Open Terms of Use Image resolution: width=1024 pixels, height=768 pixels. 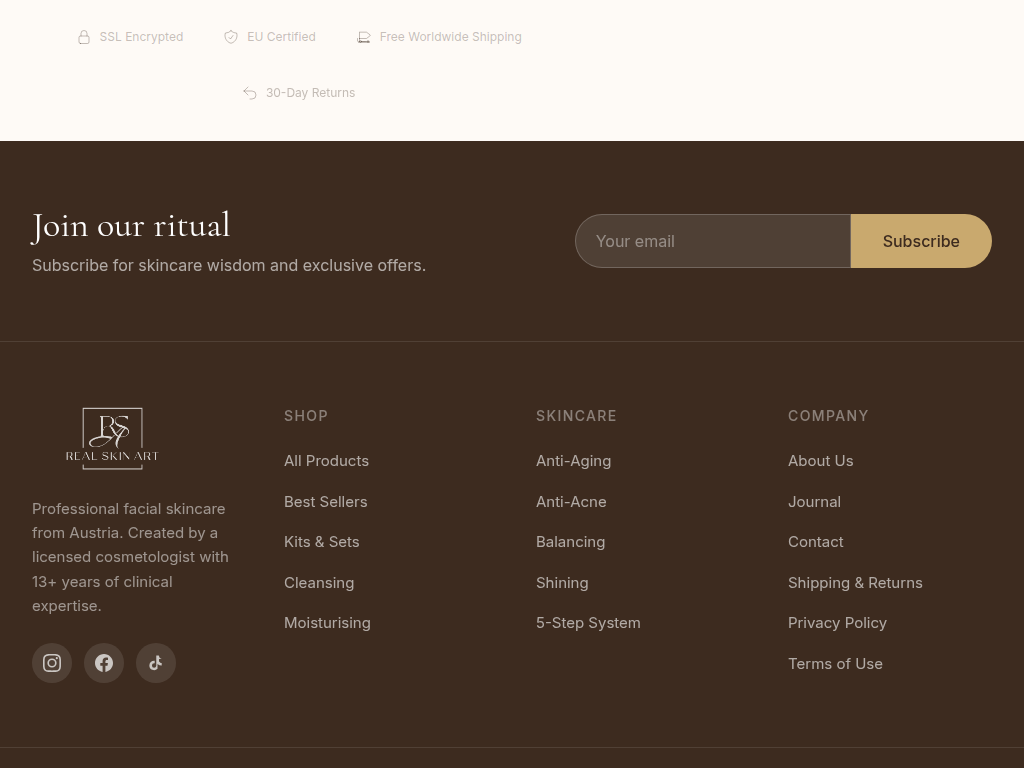pyautogui.click(x=835, y=664)
